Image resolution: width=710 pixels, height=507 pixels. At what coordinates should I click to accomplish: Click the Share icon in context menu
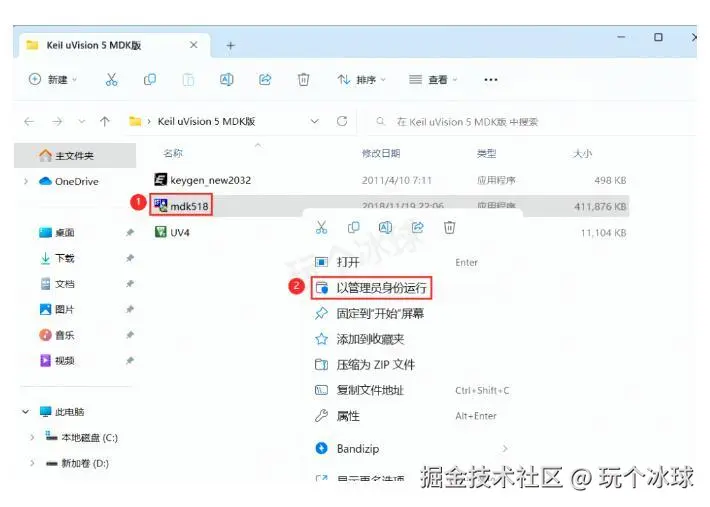click(417, 227)
